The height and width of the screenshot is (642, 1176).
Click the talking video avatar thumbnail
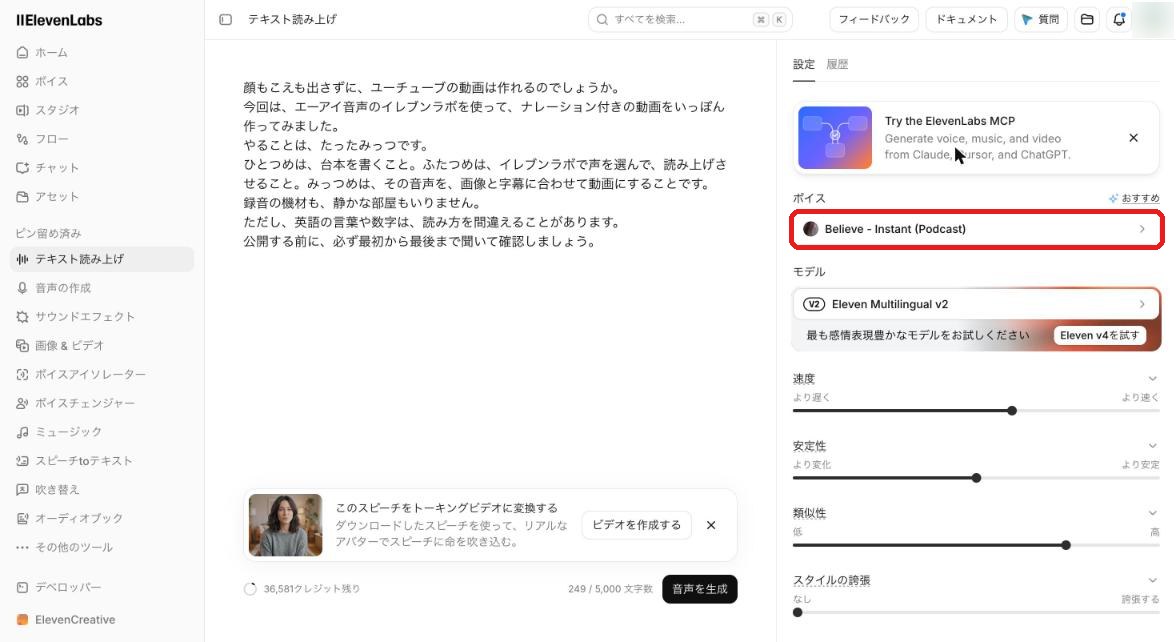tap(285, 525)
